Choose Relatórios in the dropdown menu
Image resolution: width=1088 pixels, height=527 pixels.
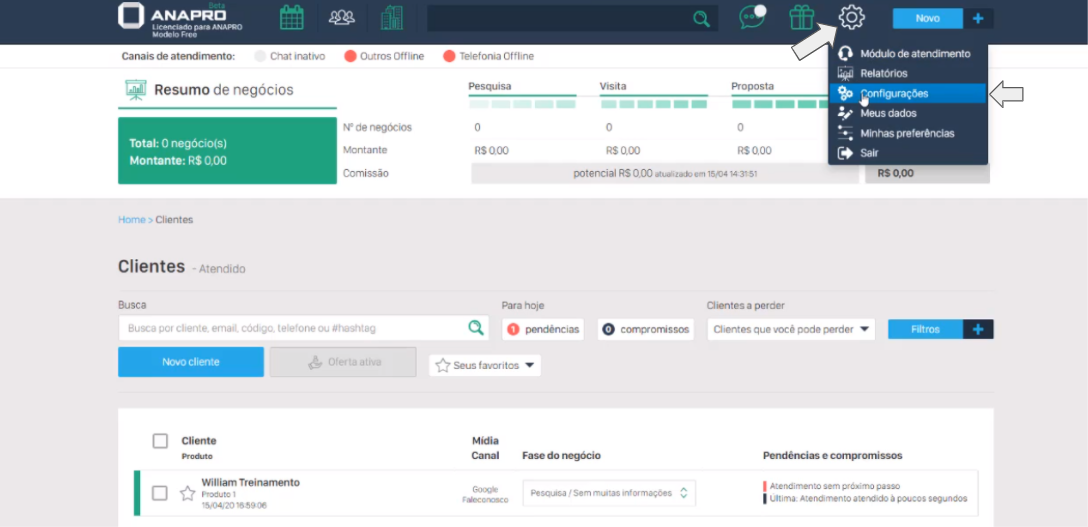(x=883, y=73)
